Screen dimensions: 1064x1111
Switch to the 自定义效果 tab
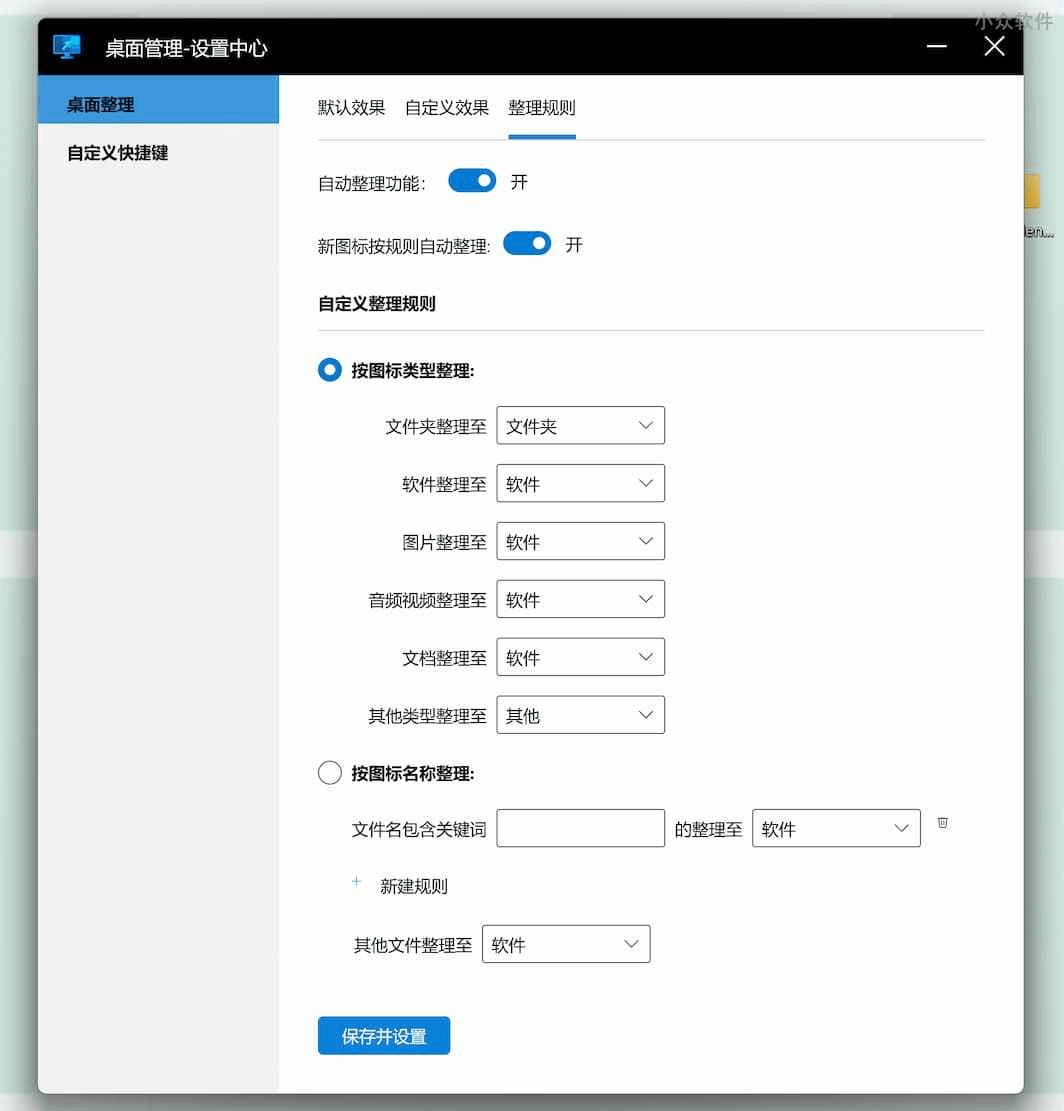click(x=447, y=108)
